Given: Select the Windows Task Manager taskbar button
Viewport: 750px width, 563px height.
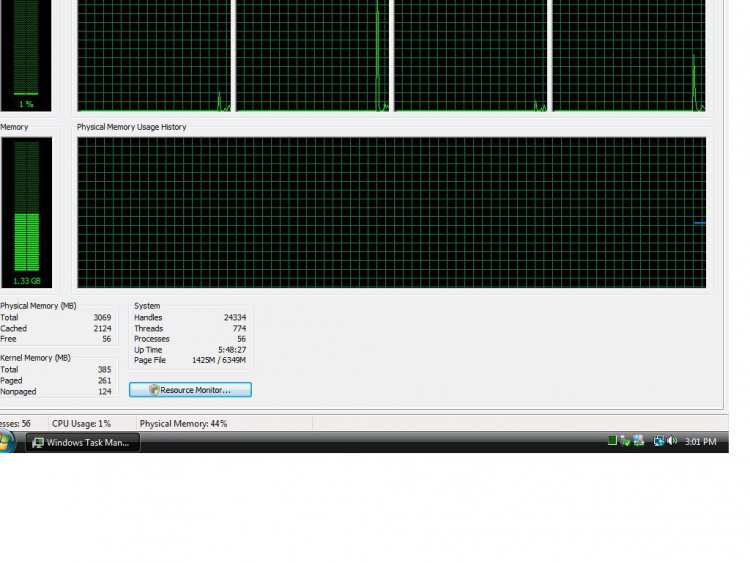Looking at the screenshot, I should (82, 442).
